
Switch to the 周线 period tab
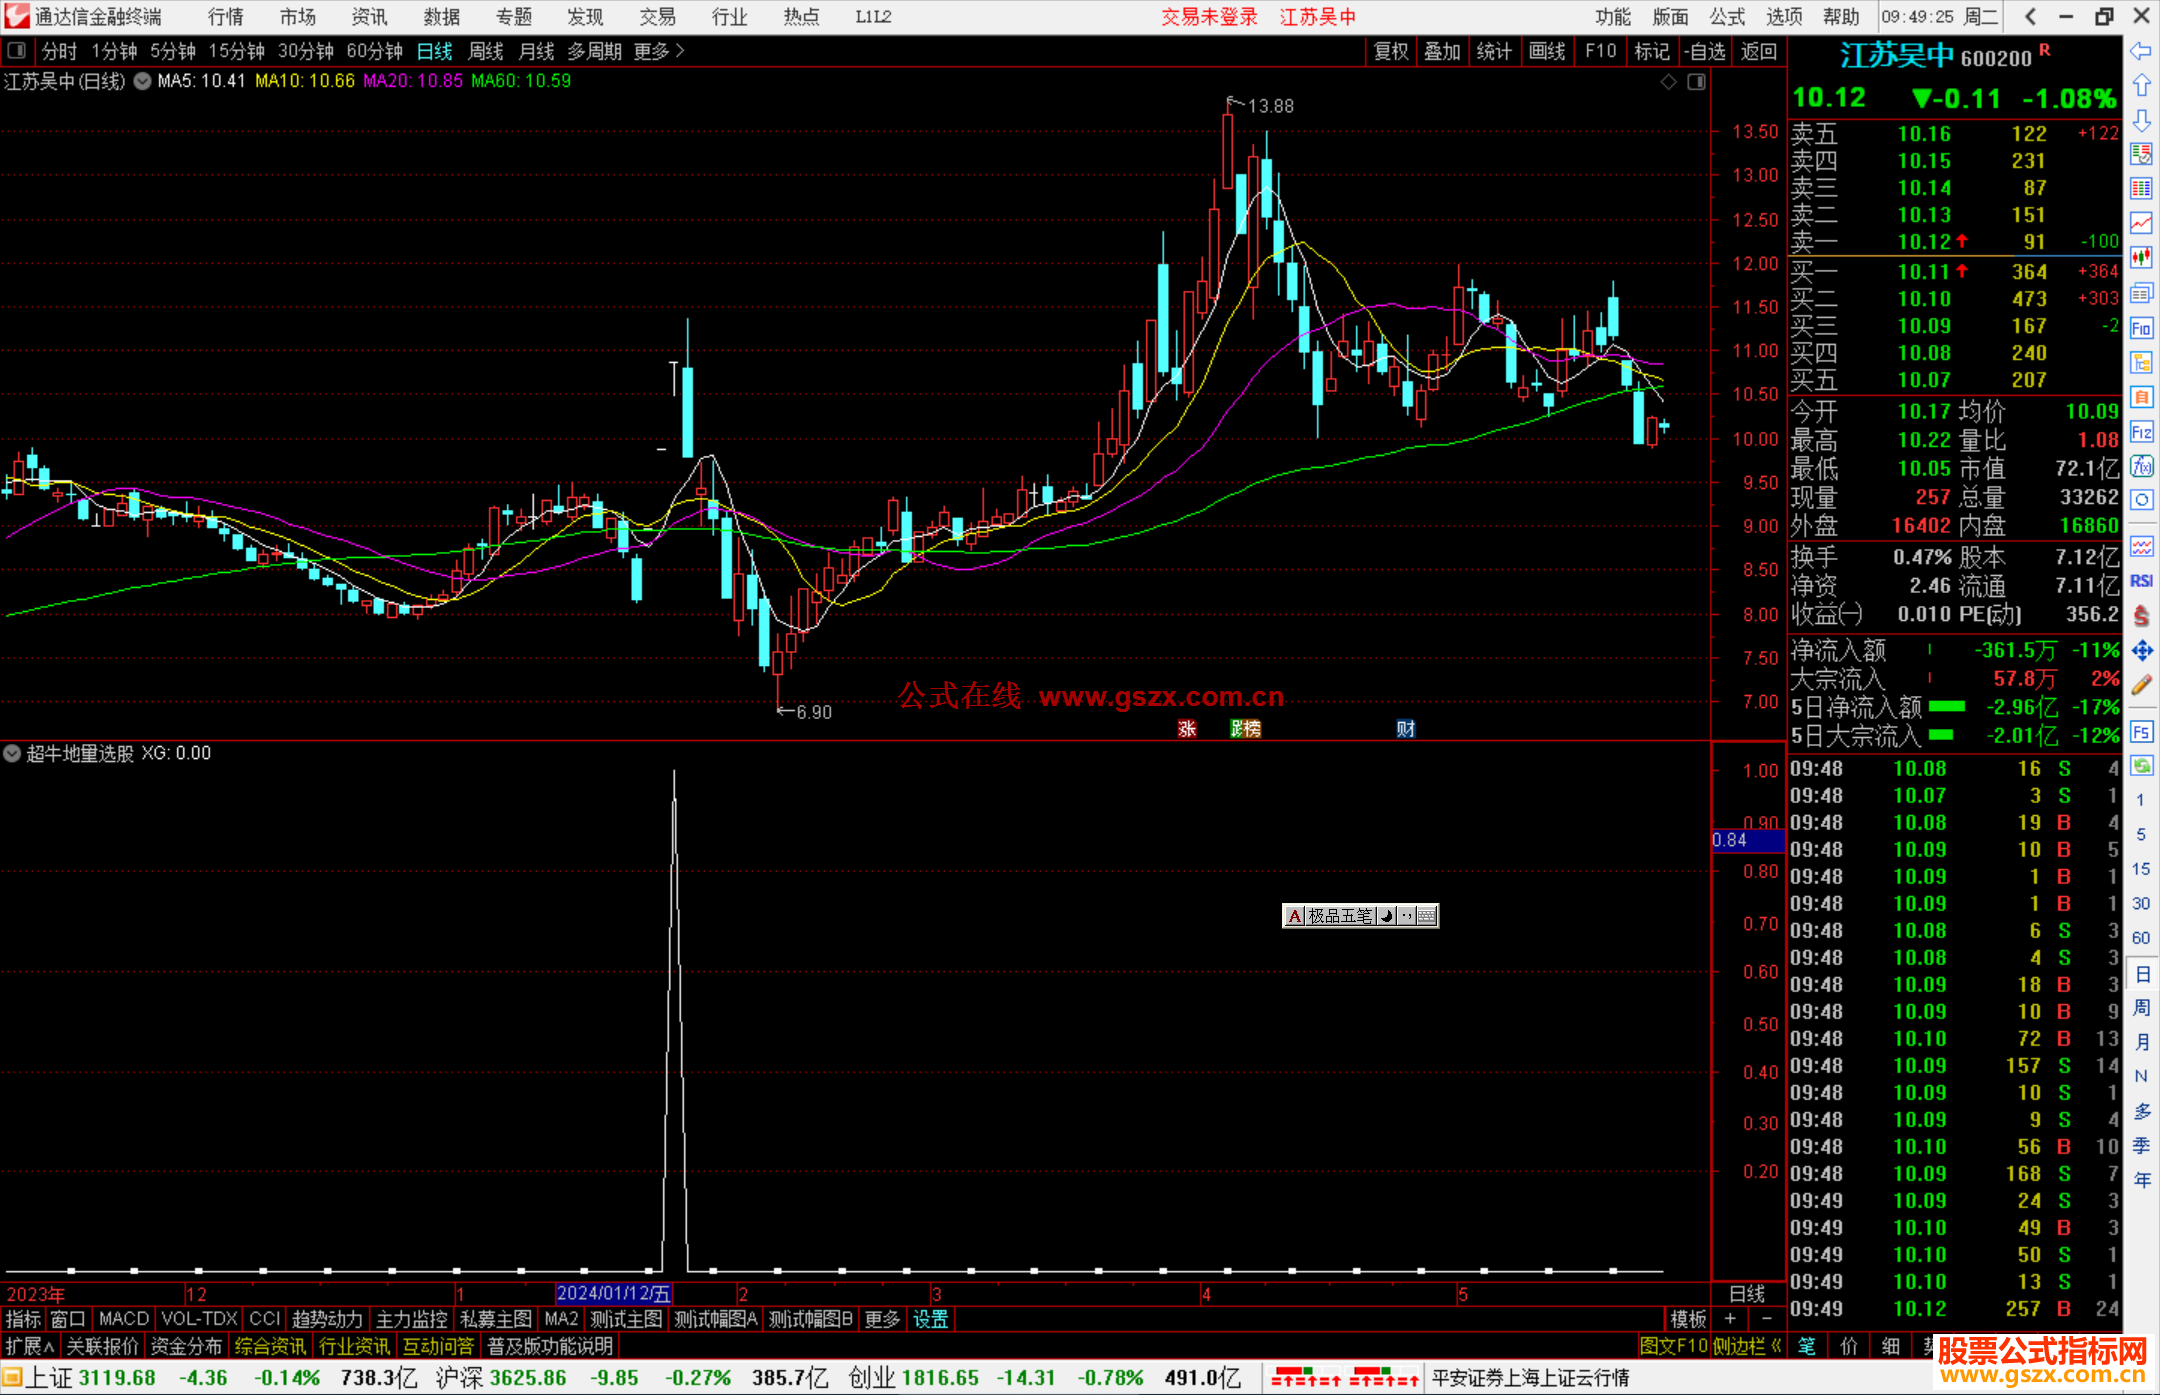point(485,51)
